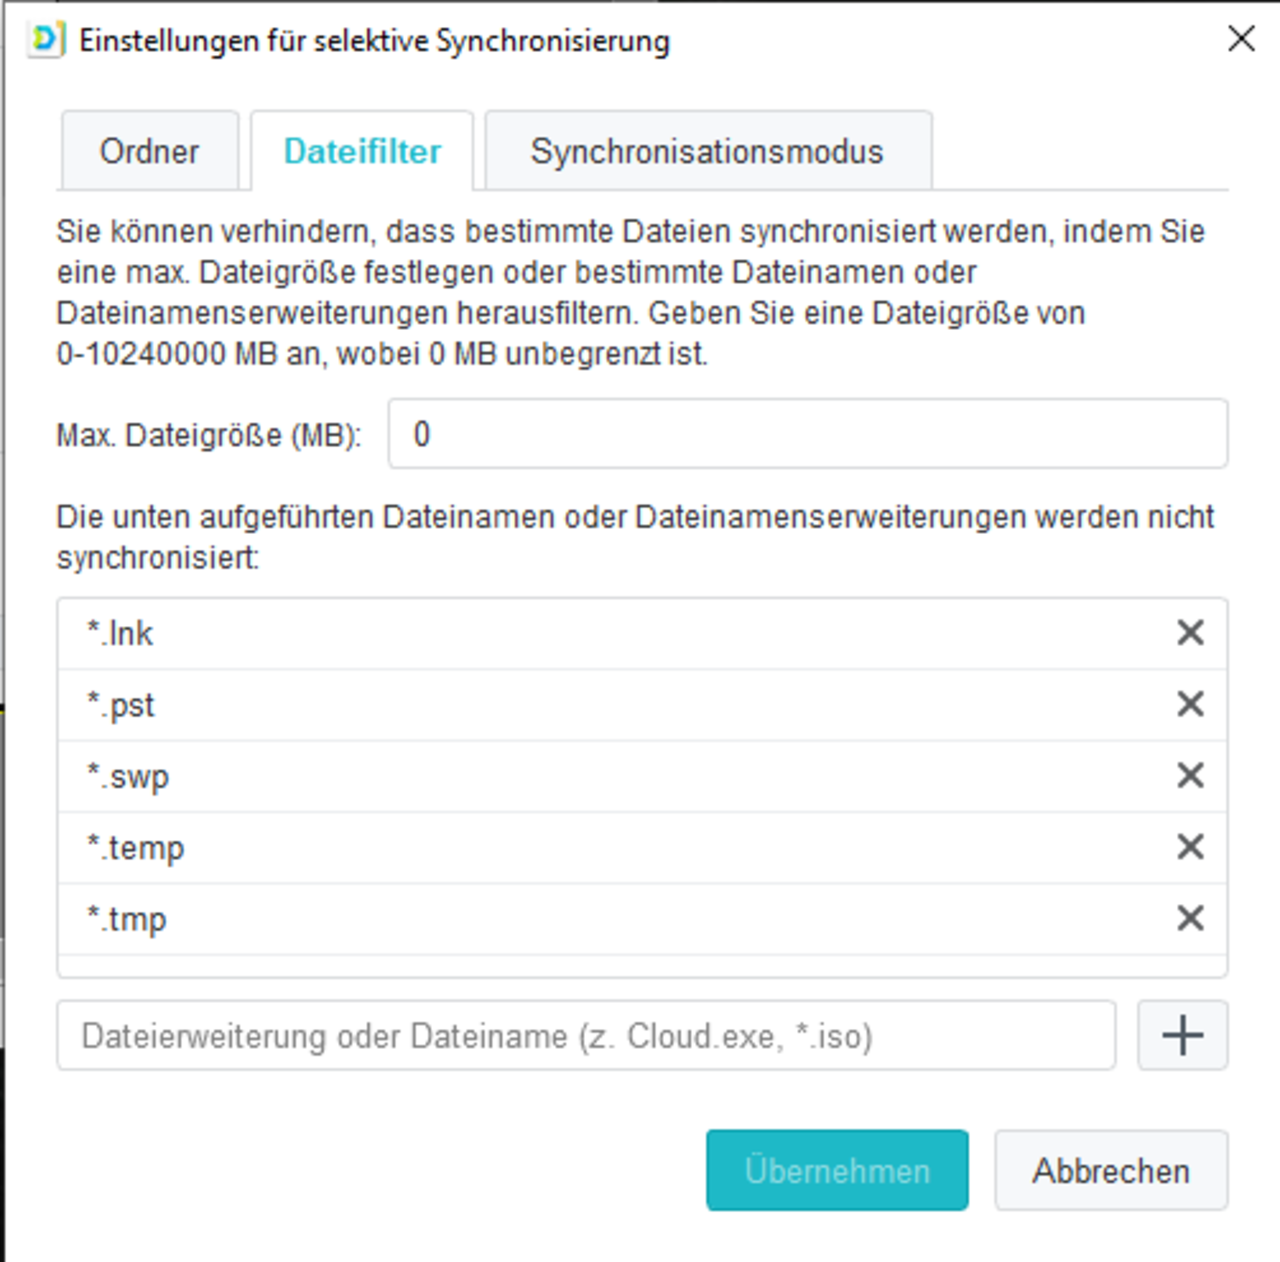Close the selective sync settings dialog
Image resolution: width=1280 pixels, height=1262 pixels.
coord(1241,39)
